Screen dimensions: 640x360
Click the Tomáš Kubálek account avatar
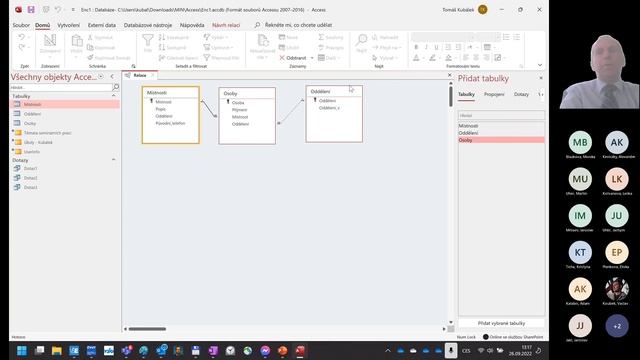(x=482, y=9)
